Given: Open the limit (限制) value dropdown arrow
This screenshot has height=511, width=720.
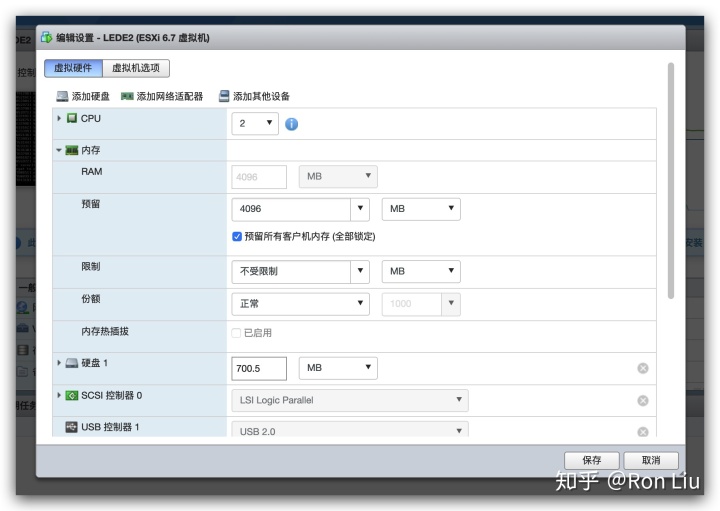Looking at the screenshot, I should (x=360, y=271).
